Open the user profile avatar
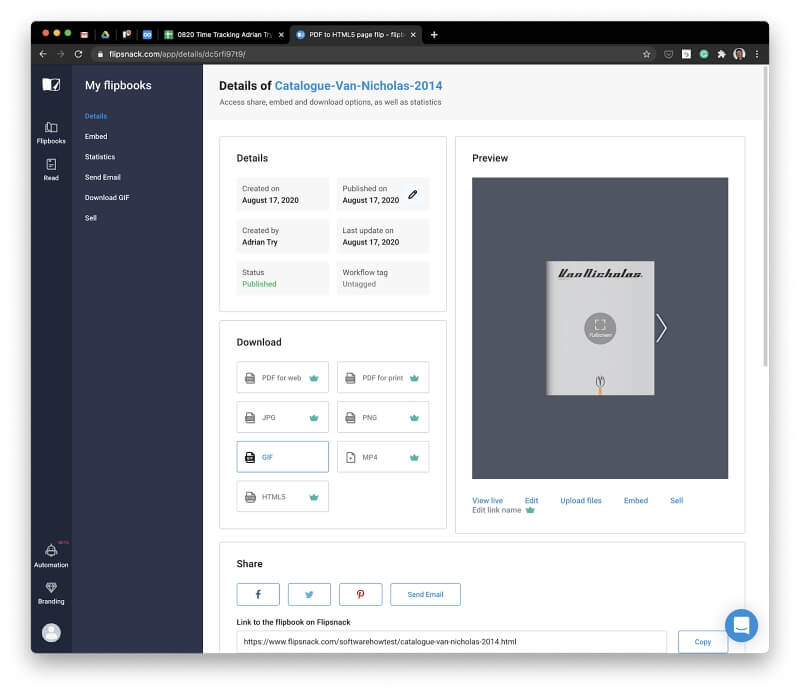The image size is (800, 694). (x=51, y=633)
